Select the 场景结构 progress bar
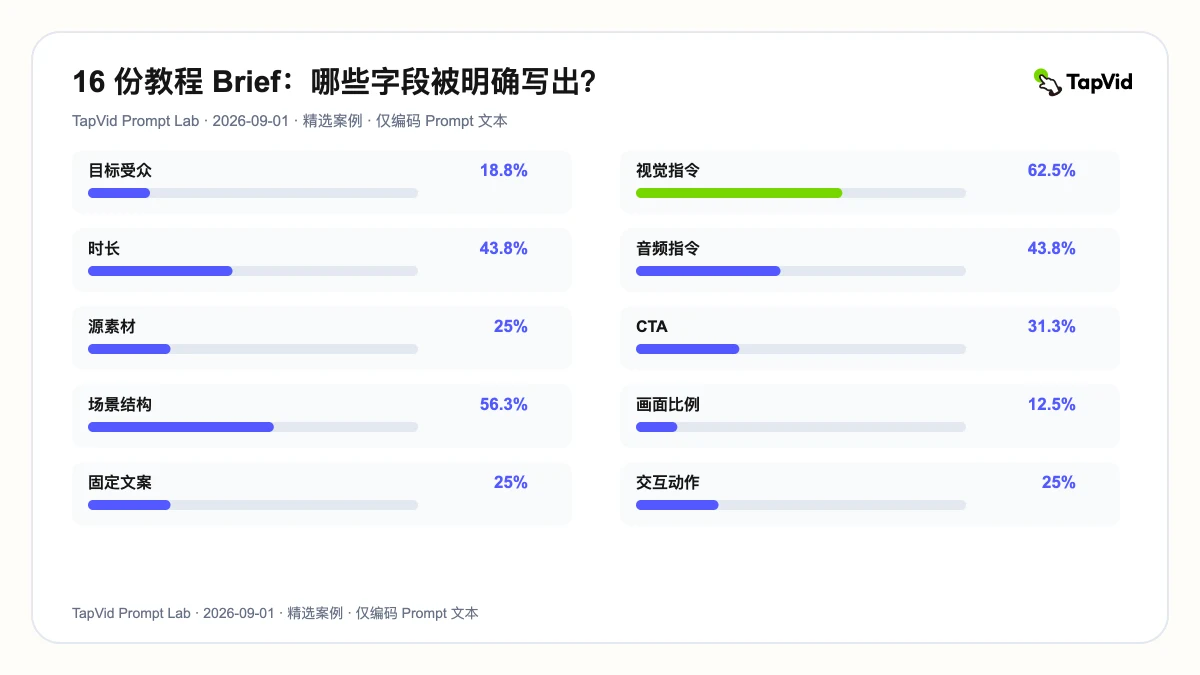Viewport: 1200px width, 675px height. (x=253, y=427)
